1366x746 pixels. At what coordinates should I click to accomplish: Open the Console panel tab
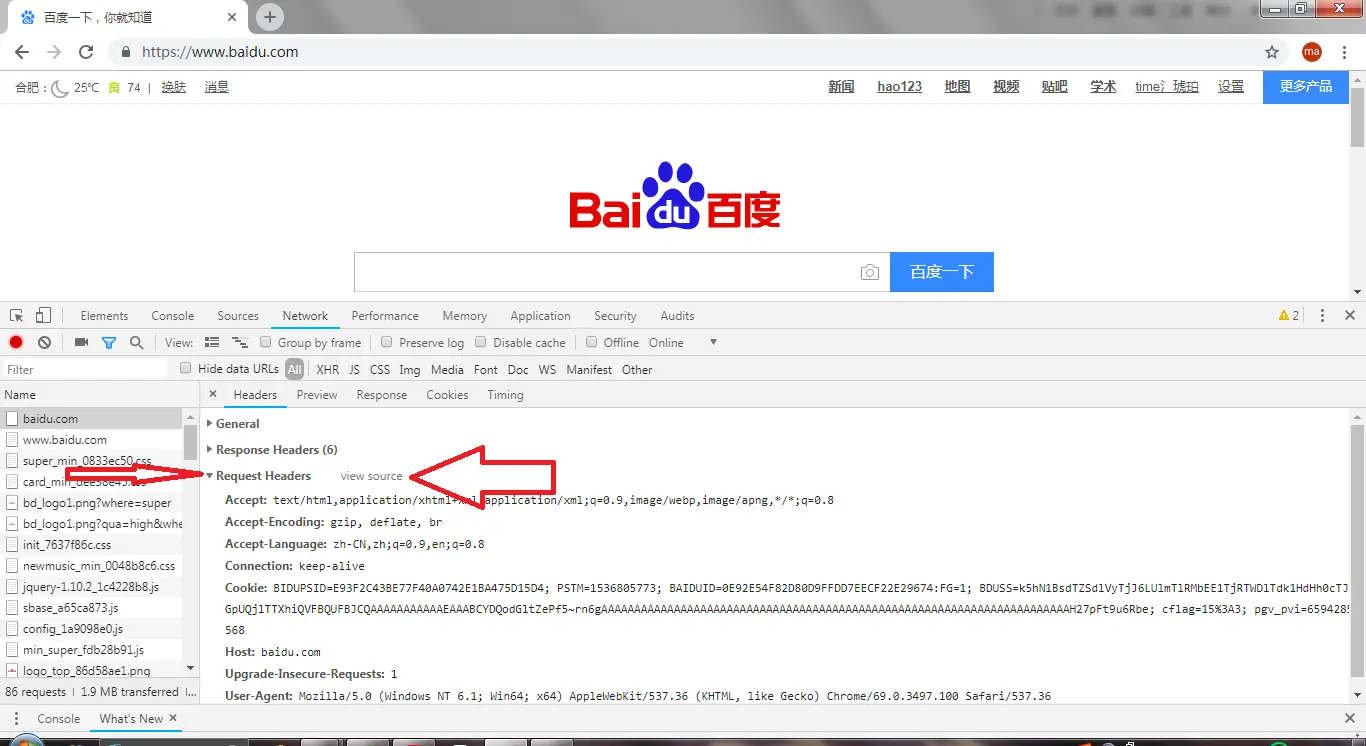173,316
